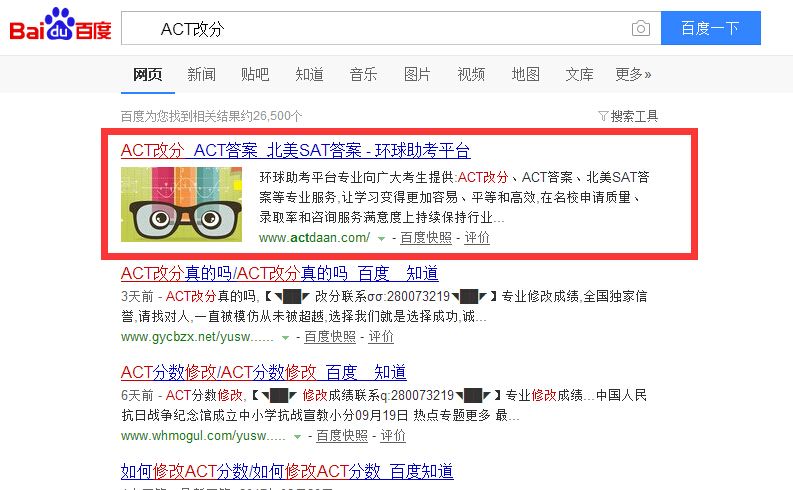Open 搜索工具 filter
This screenshot has width=793, height=490.
tap(628, 116)
